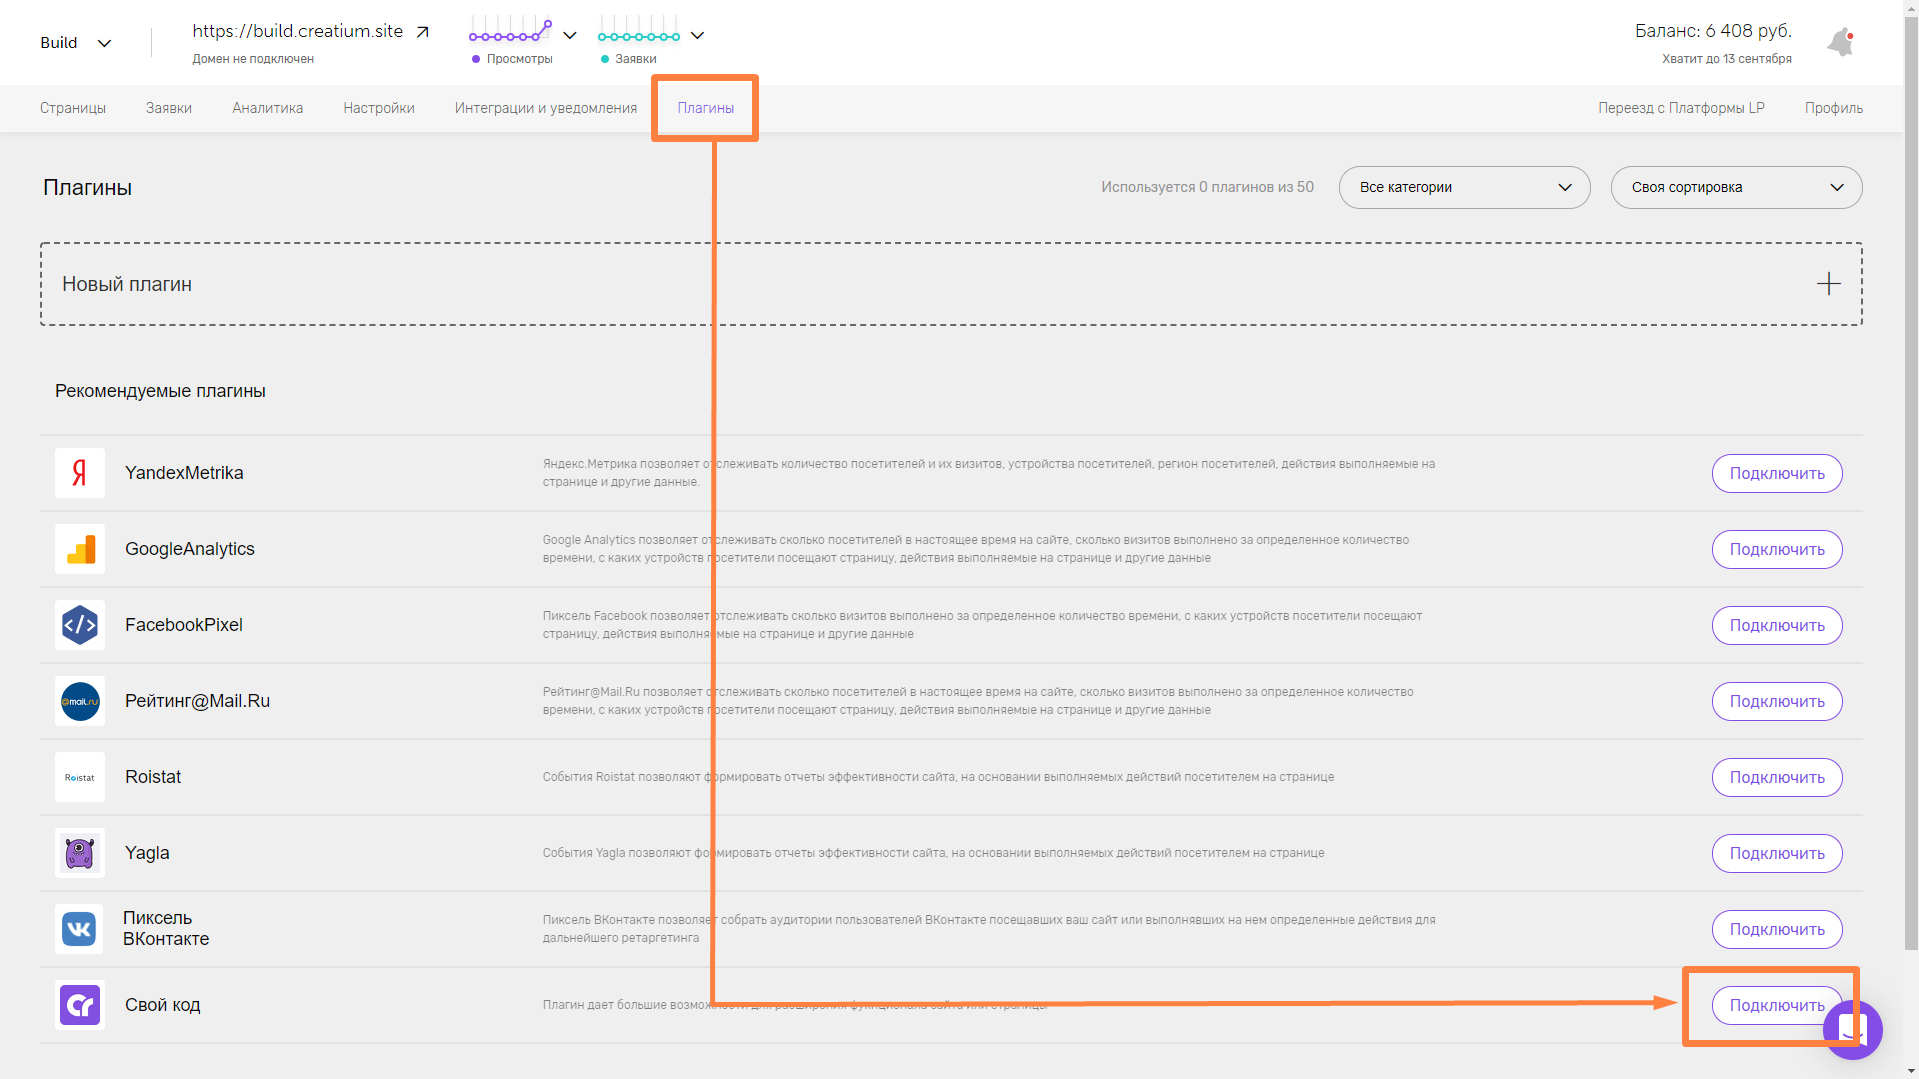Click the Рейтинг@Mail.Ru logo icon
The image size is (1919, 1079).
80,701
